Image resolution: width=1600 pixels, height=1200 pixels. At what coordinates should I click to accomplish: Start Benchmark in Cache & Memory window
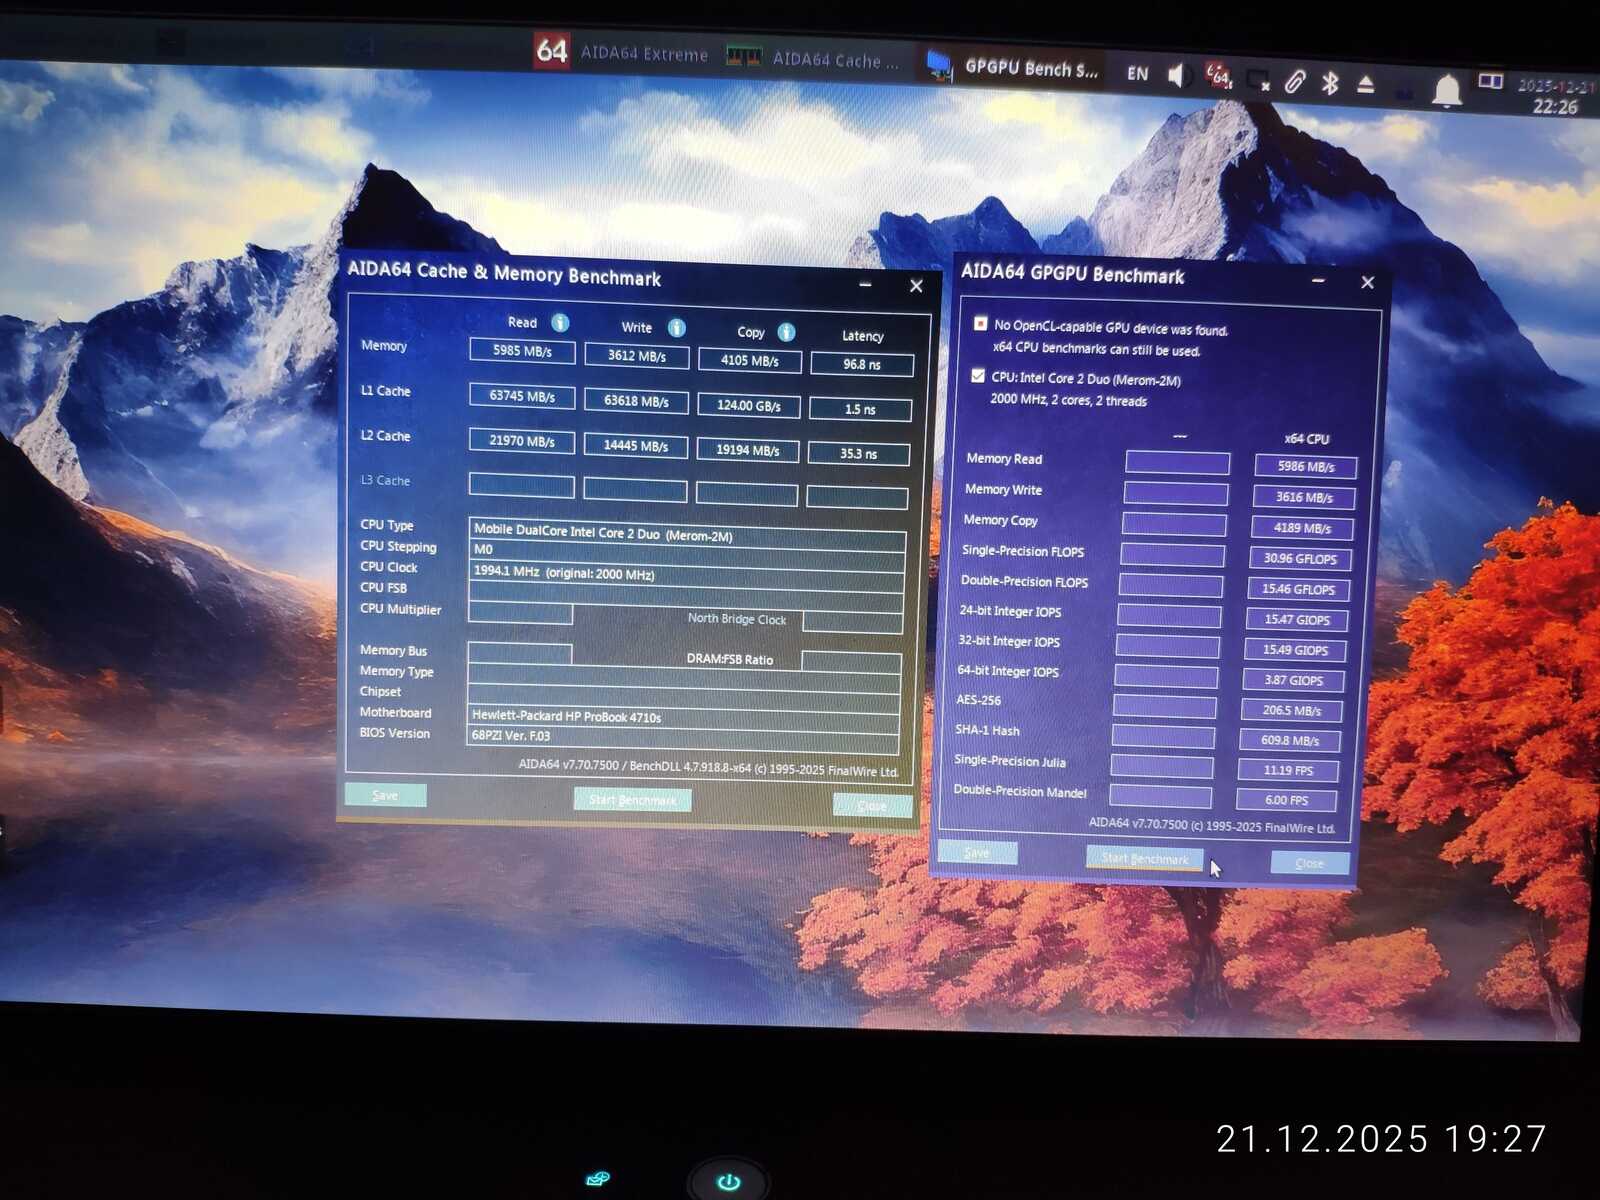point(632,800)
